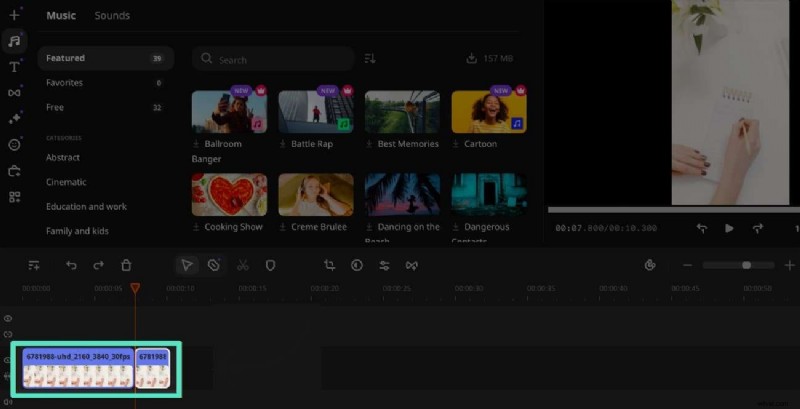Open the sort order dropdown beside search
This screenshot has width=800, height=409.
pyautogui.click(x=370, y=59)
